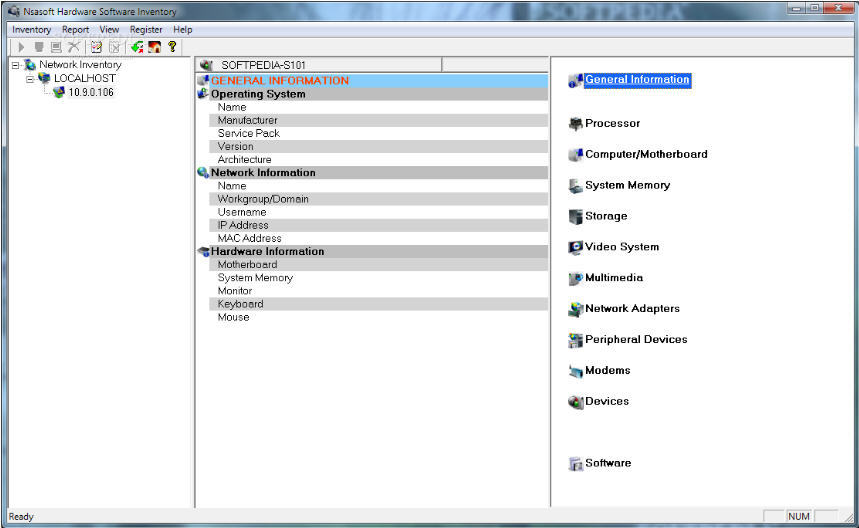Open the Inventory menu
The height and width of the screenshot is (528, 859).
(31, 30)
